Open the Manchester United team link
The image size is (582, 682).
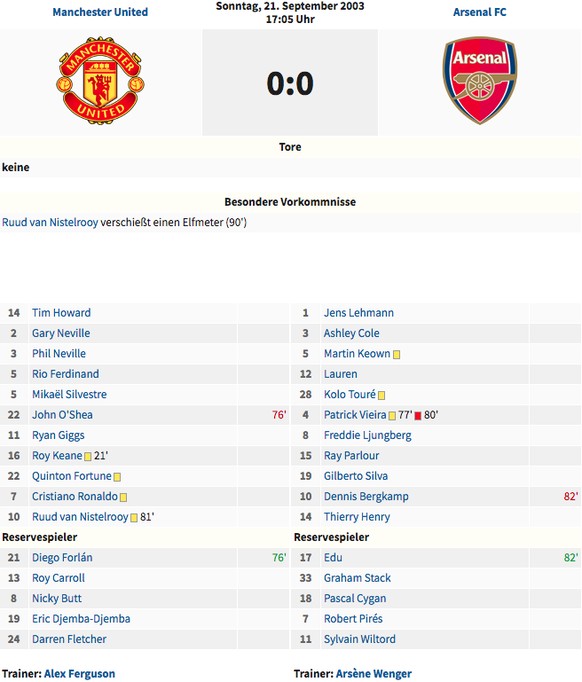tap(100, 12)
